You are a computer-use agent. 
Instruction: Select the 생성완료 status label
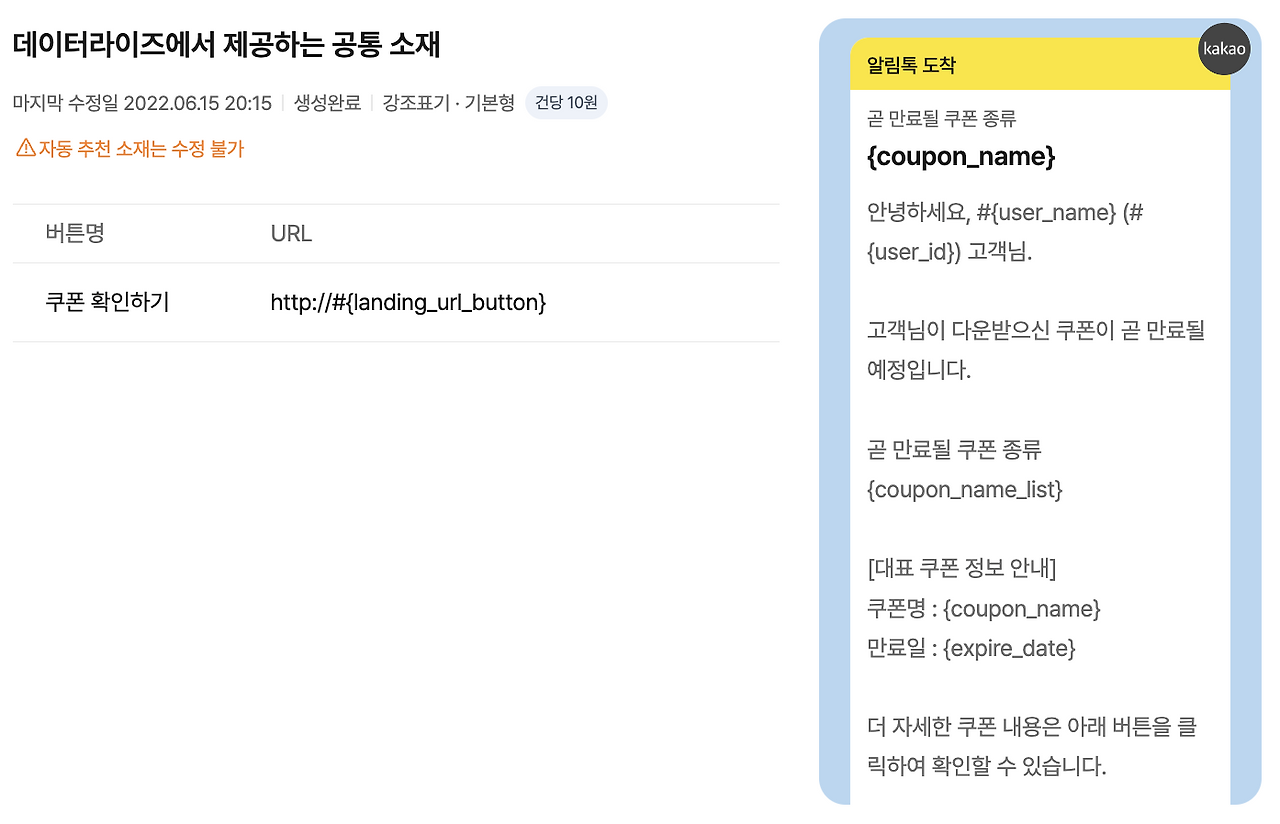(328, 102)
